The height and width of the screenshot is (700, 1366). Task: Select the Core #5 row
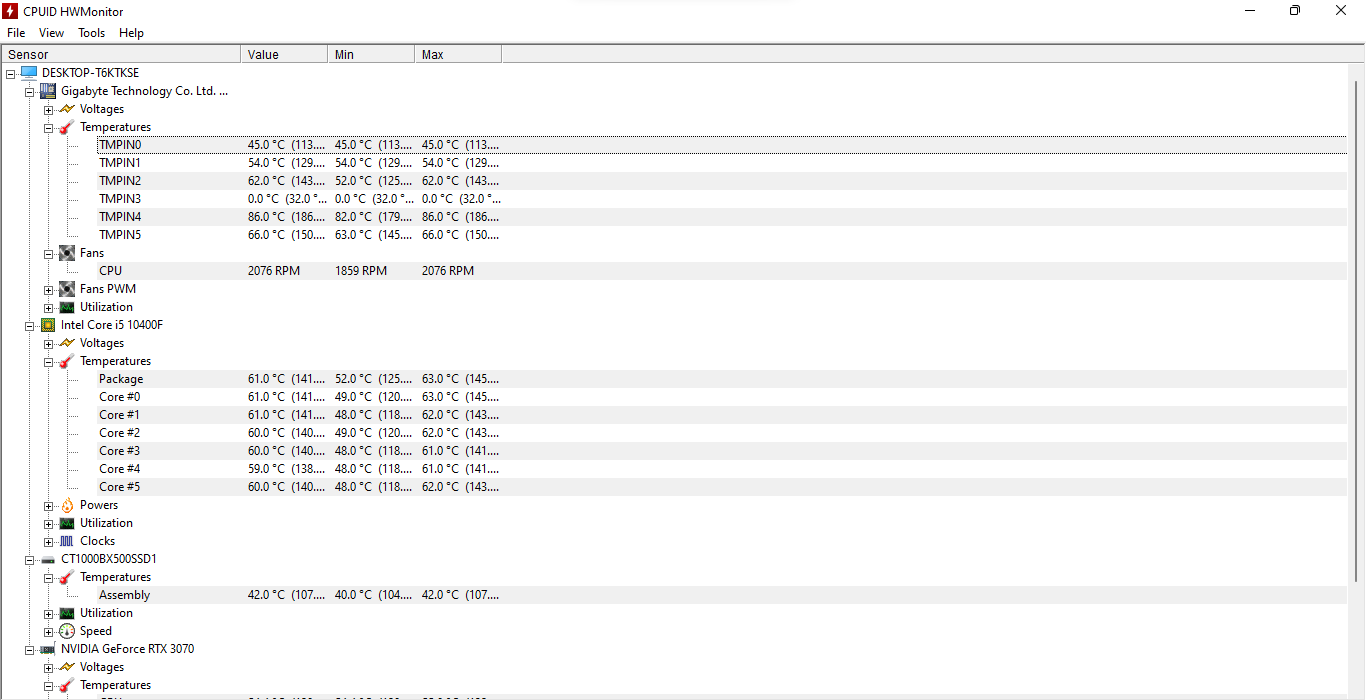point(722,487)
